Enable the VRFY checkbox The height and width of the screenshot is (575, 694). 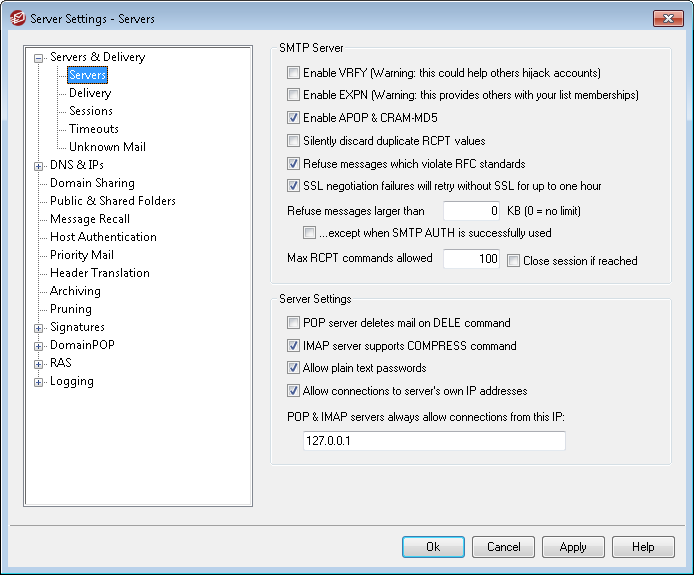pos(293,73)
